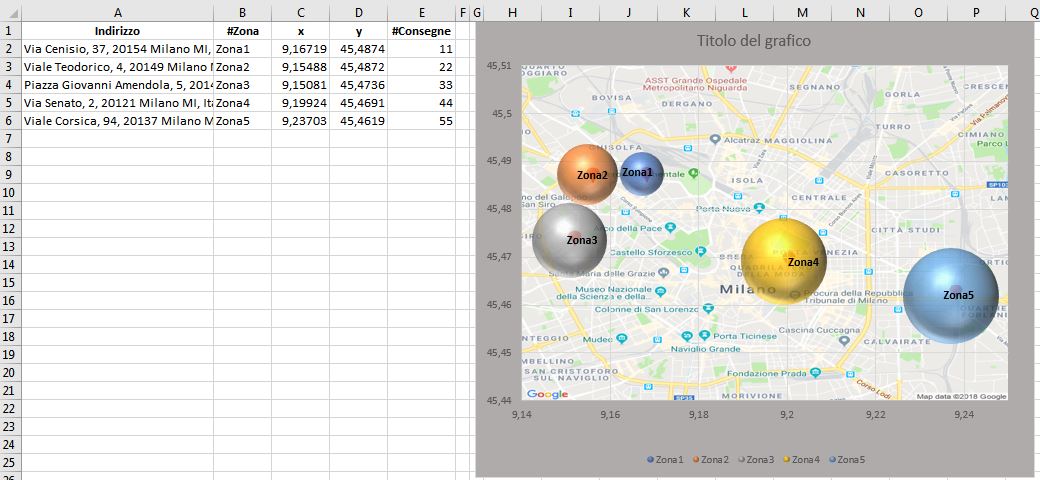Select Zona3 cell in column B

point(242,84)
